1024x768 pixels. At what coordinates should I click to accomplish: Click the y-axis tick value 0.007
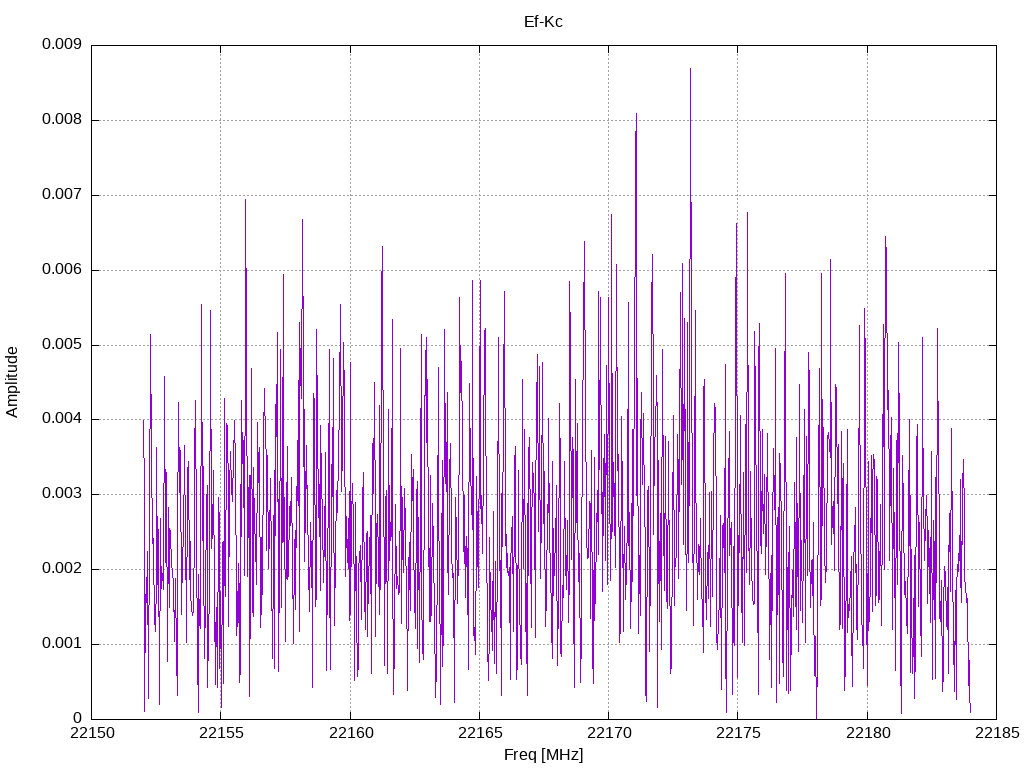tap(62, 195)
